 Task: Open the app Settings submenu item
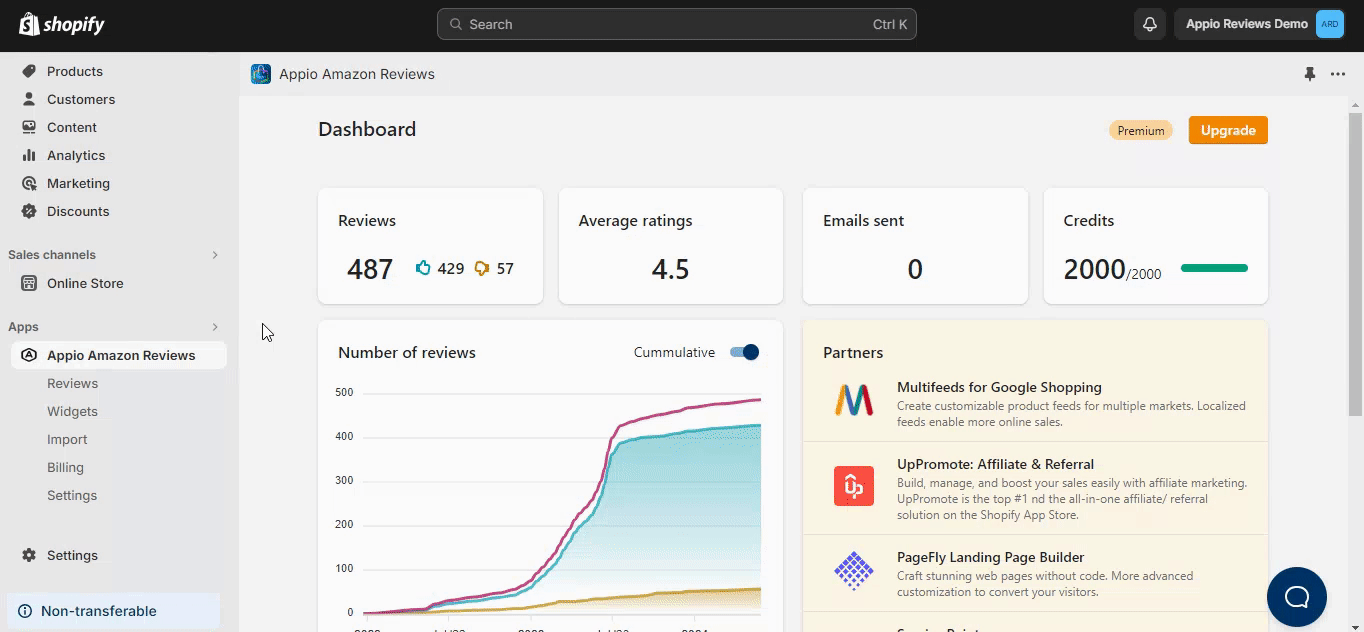tap(72, 495)
